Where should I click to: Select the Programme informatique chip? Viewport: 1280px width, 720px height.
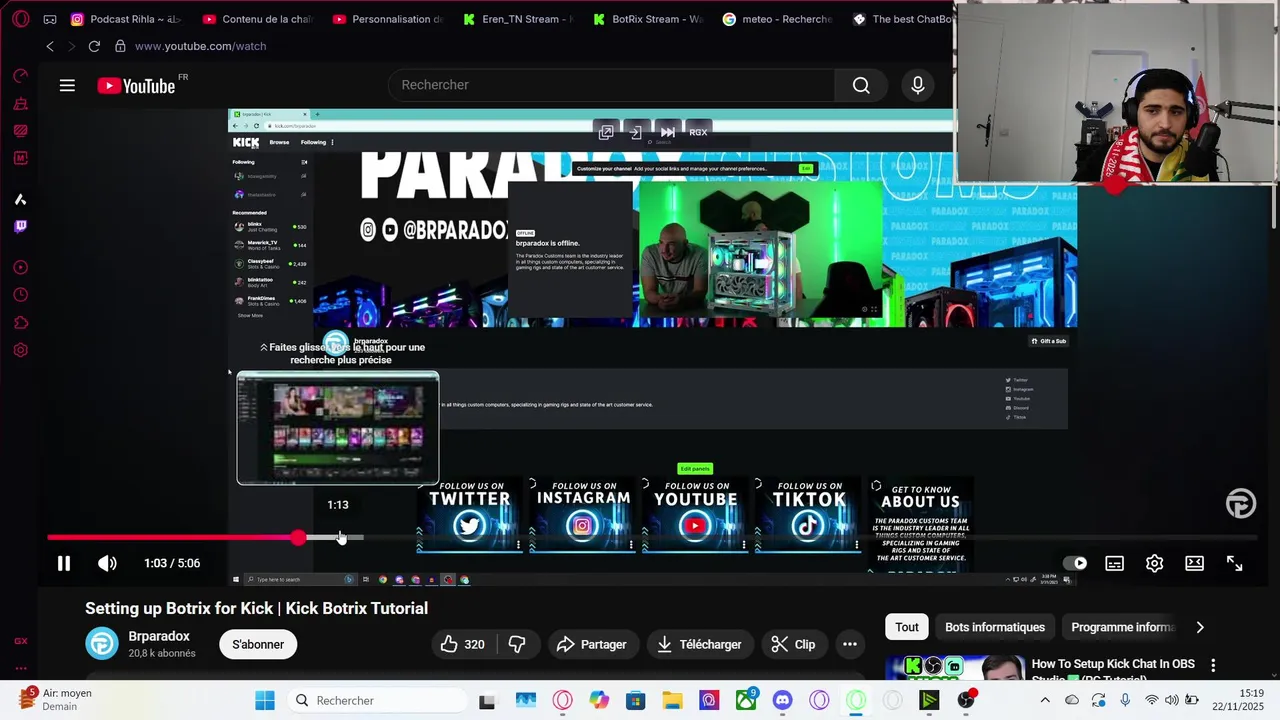click(1122, 627)
